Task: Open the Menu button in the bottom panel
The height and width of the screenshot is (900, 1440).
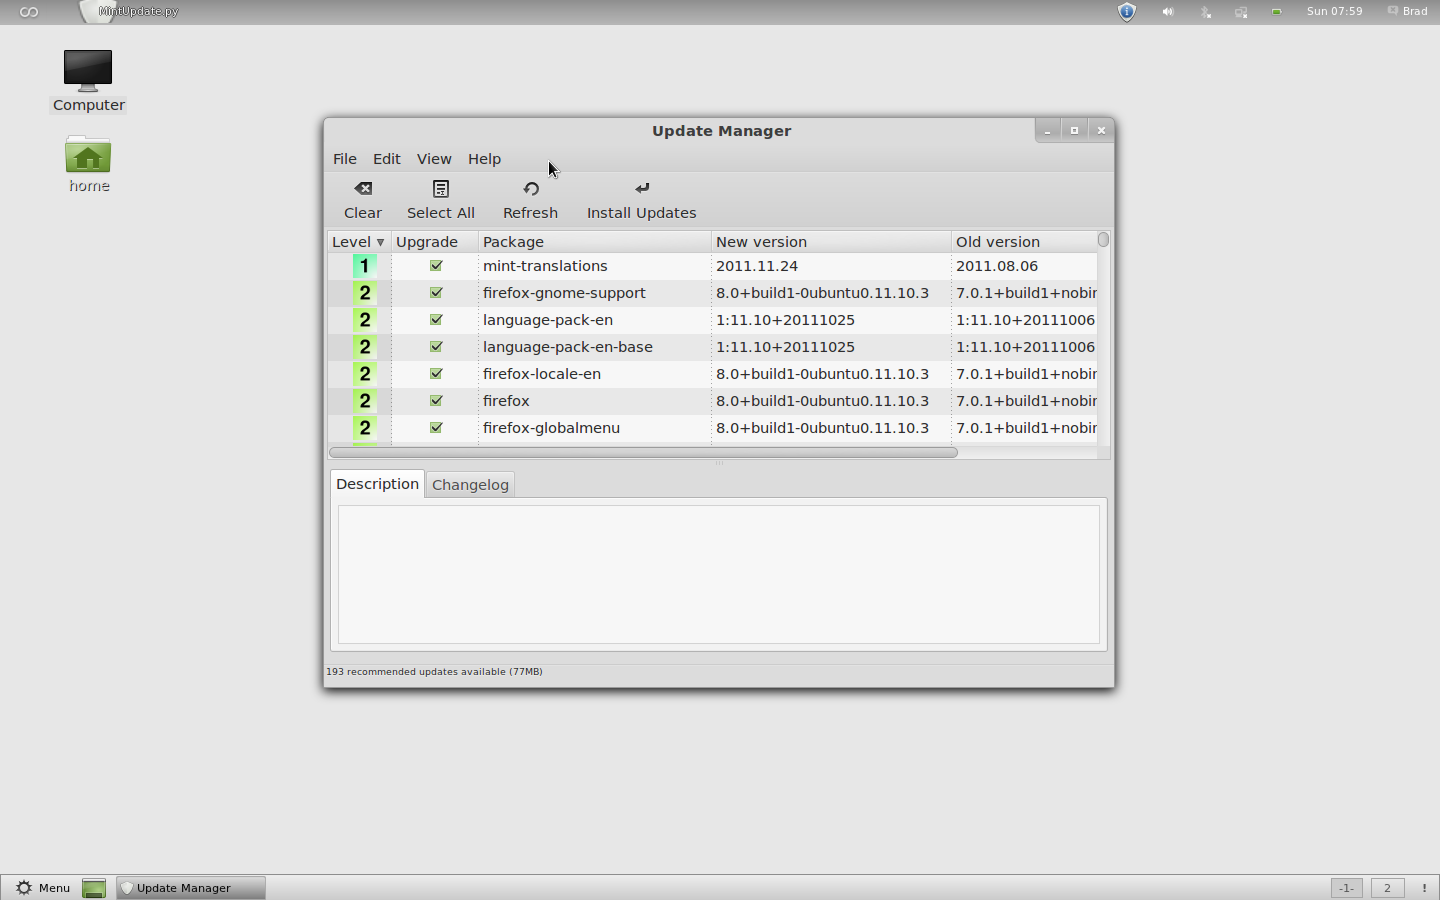Action: (x=43, y=888)
